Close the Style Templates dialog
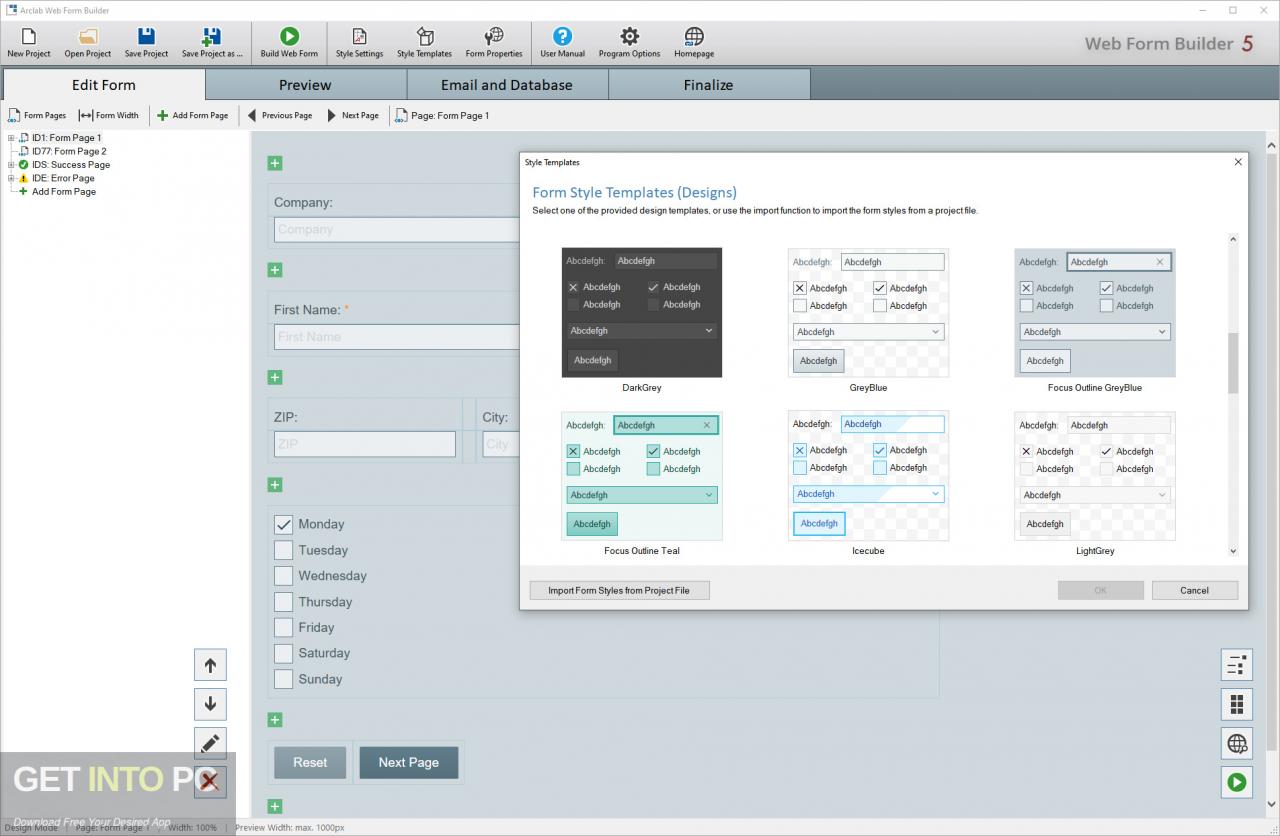This screenshot has width=1280, height=836. pyautogui.click(x=1237, y=162)
